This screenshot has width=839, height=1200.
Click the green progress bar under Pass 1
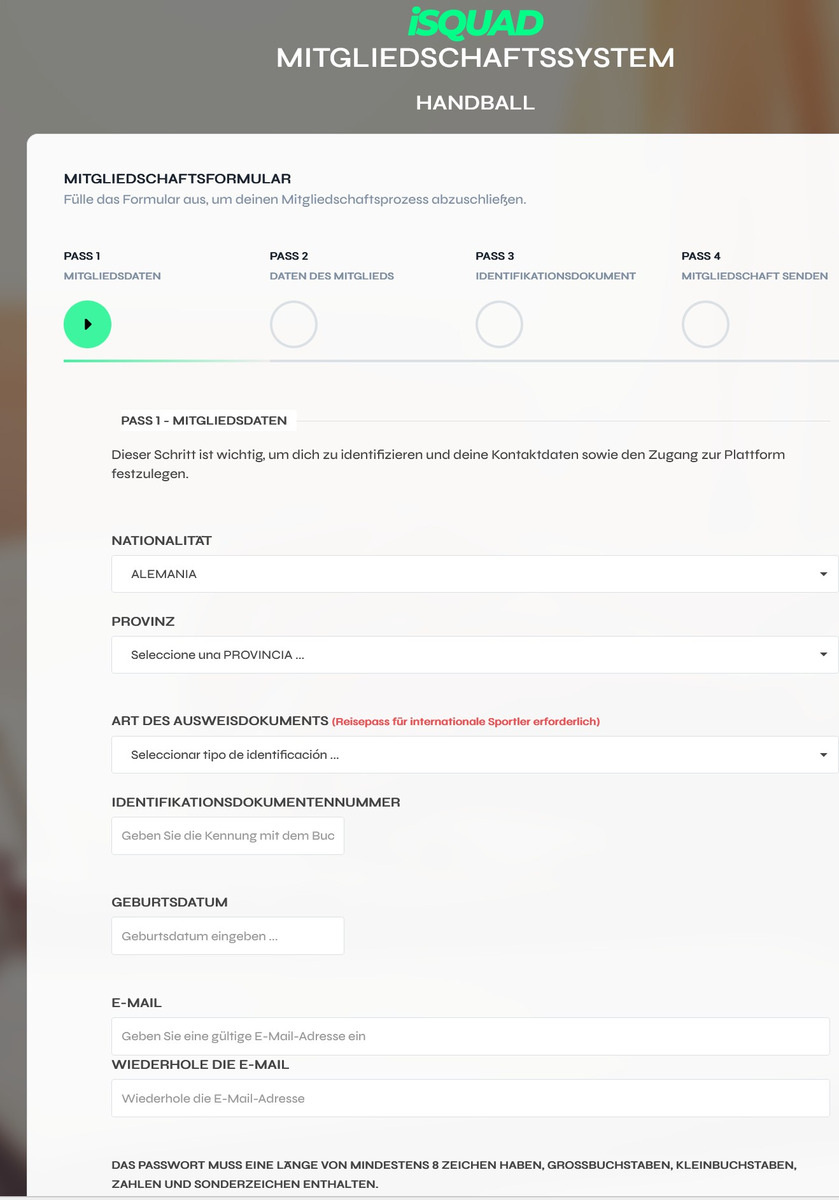(165, 360)
